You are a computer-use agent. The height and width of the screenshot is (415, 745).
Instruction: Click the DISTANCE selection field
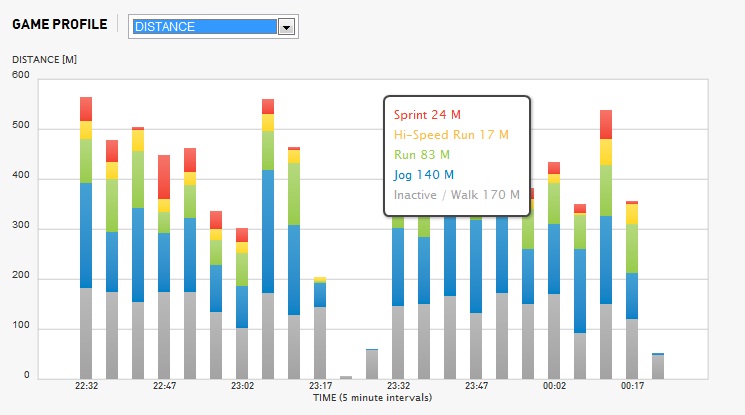[204, 27]
